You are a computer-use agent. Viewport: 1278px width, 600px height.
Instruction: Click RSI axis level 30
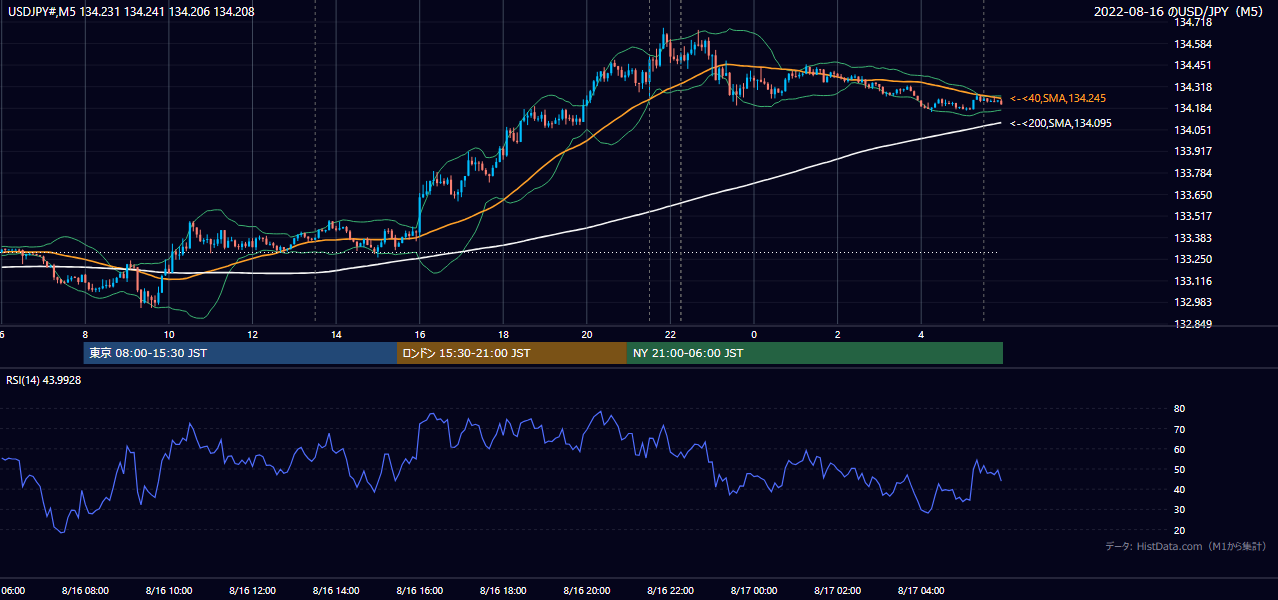pos(1179,510)
